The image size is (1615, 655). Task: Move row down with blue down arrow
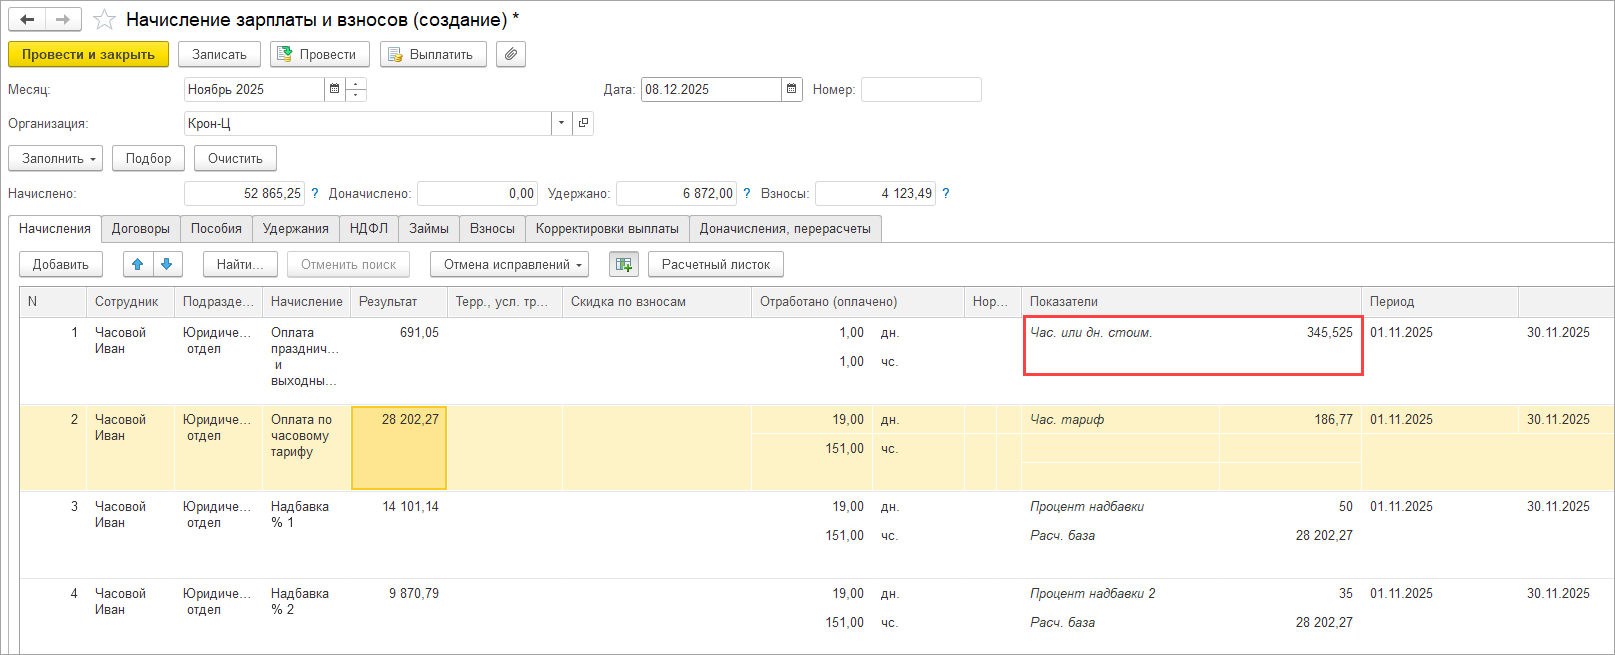(167, 264)
